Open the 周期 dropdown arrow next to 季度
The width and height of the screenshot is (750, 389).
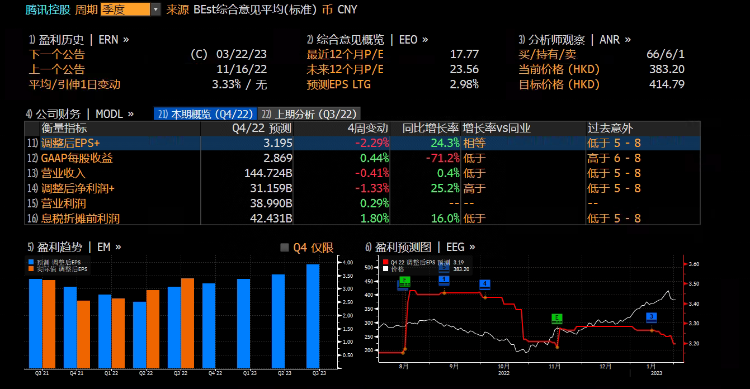tap(155, 10)
